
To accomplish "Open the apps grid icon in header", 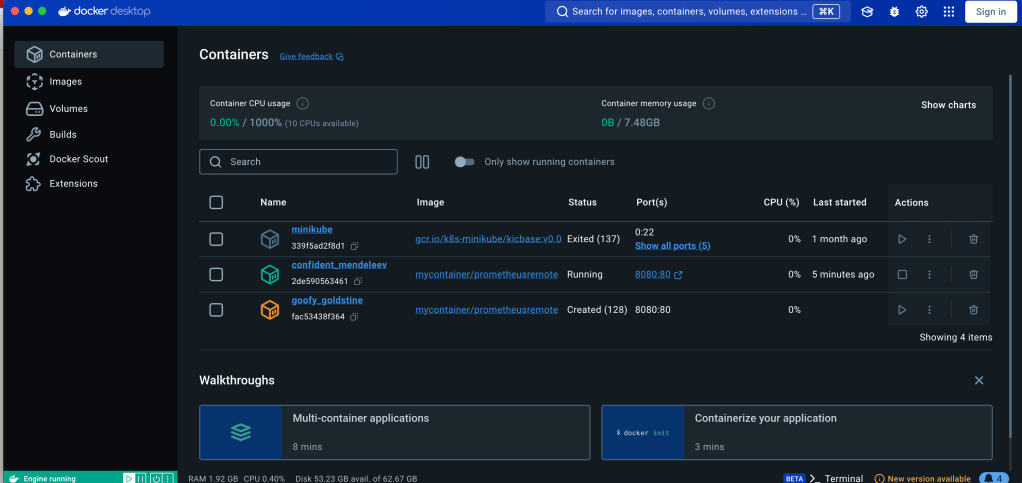I will coord(949,12).
